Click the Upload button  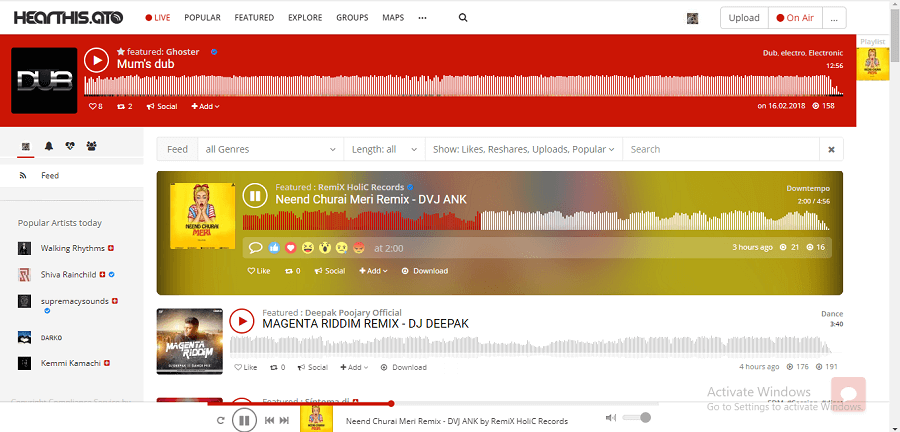(x=744, y=18)
